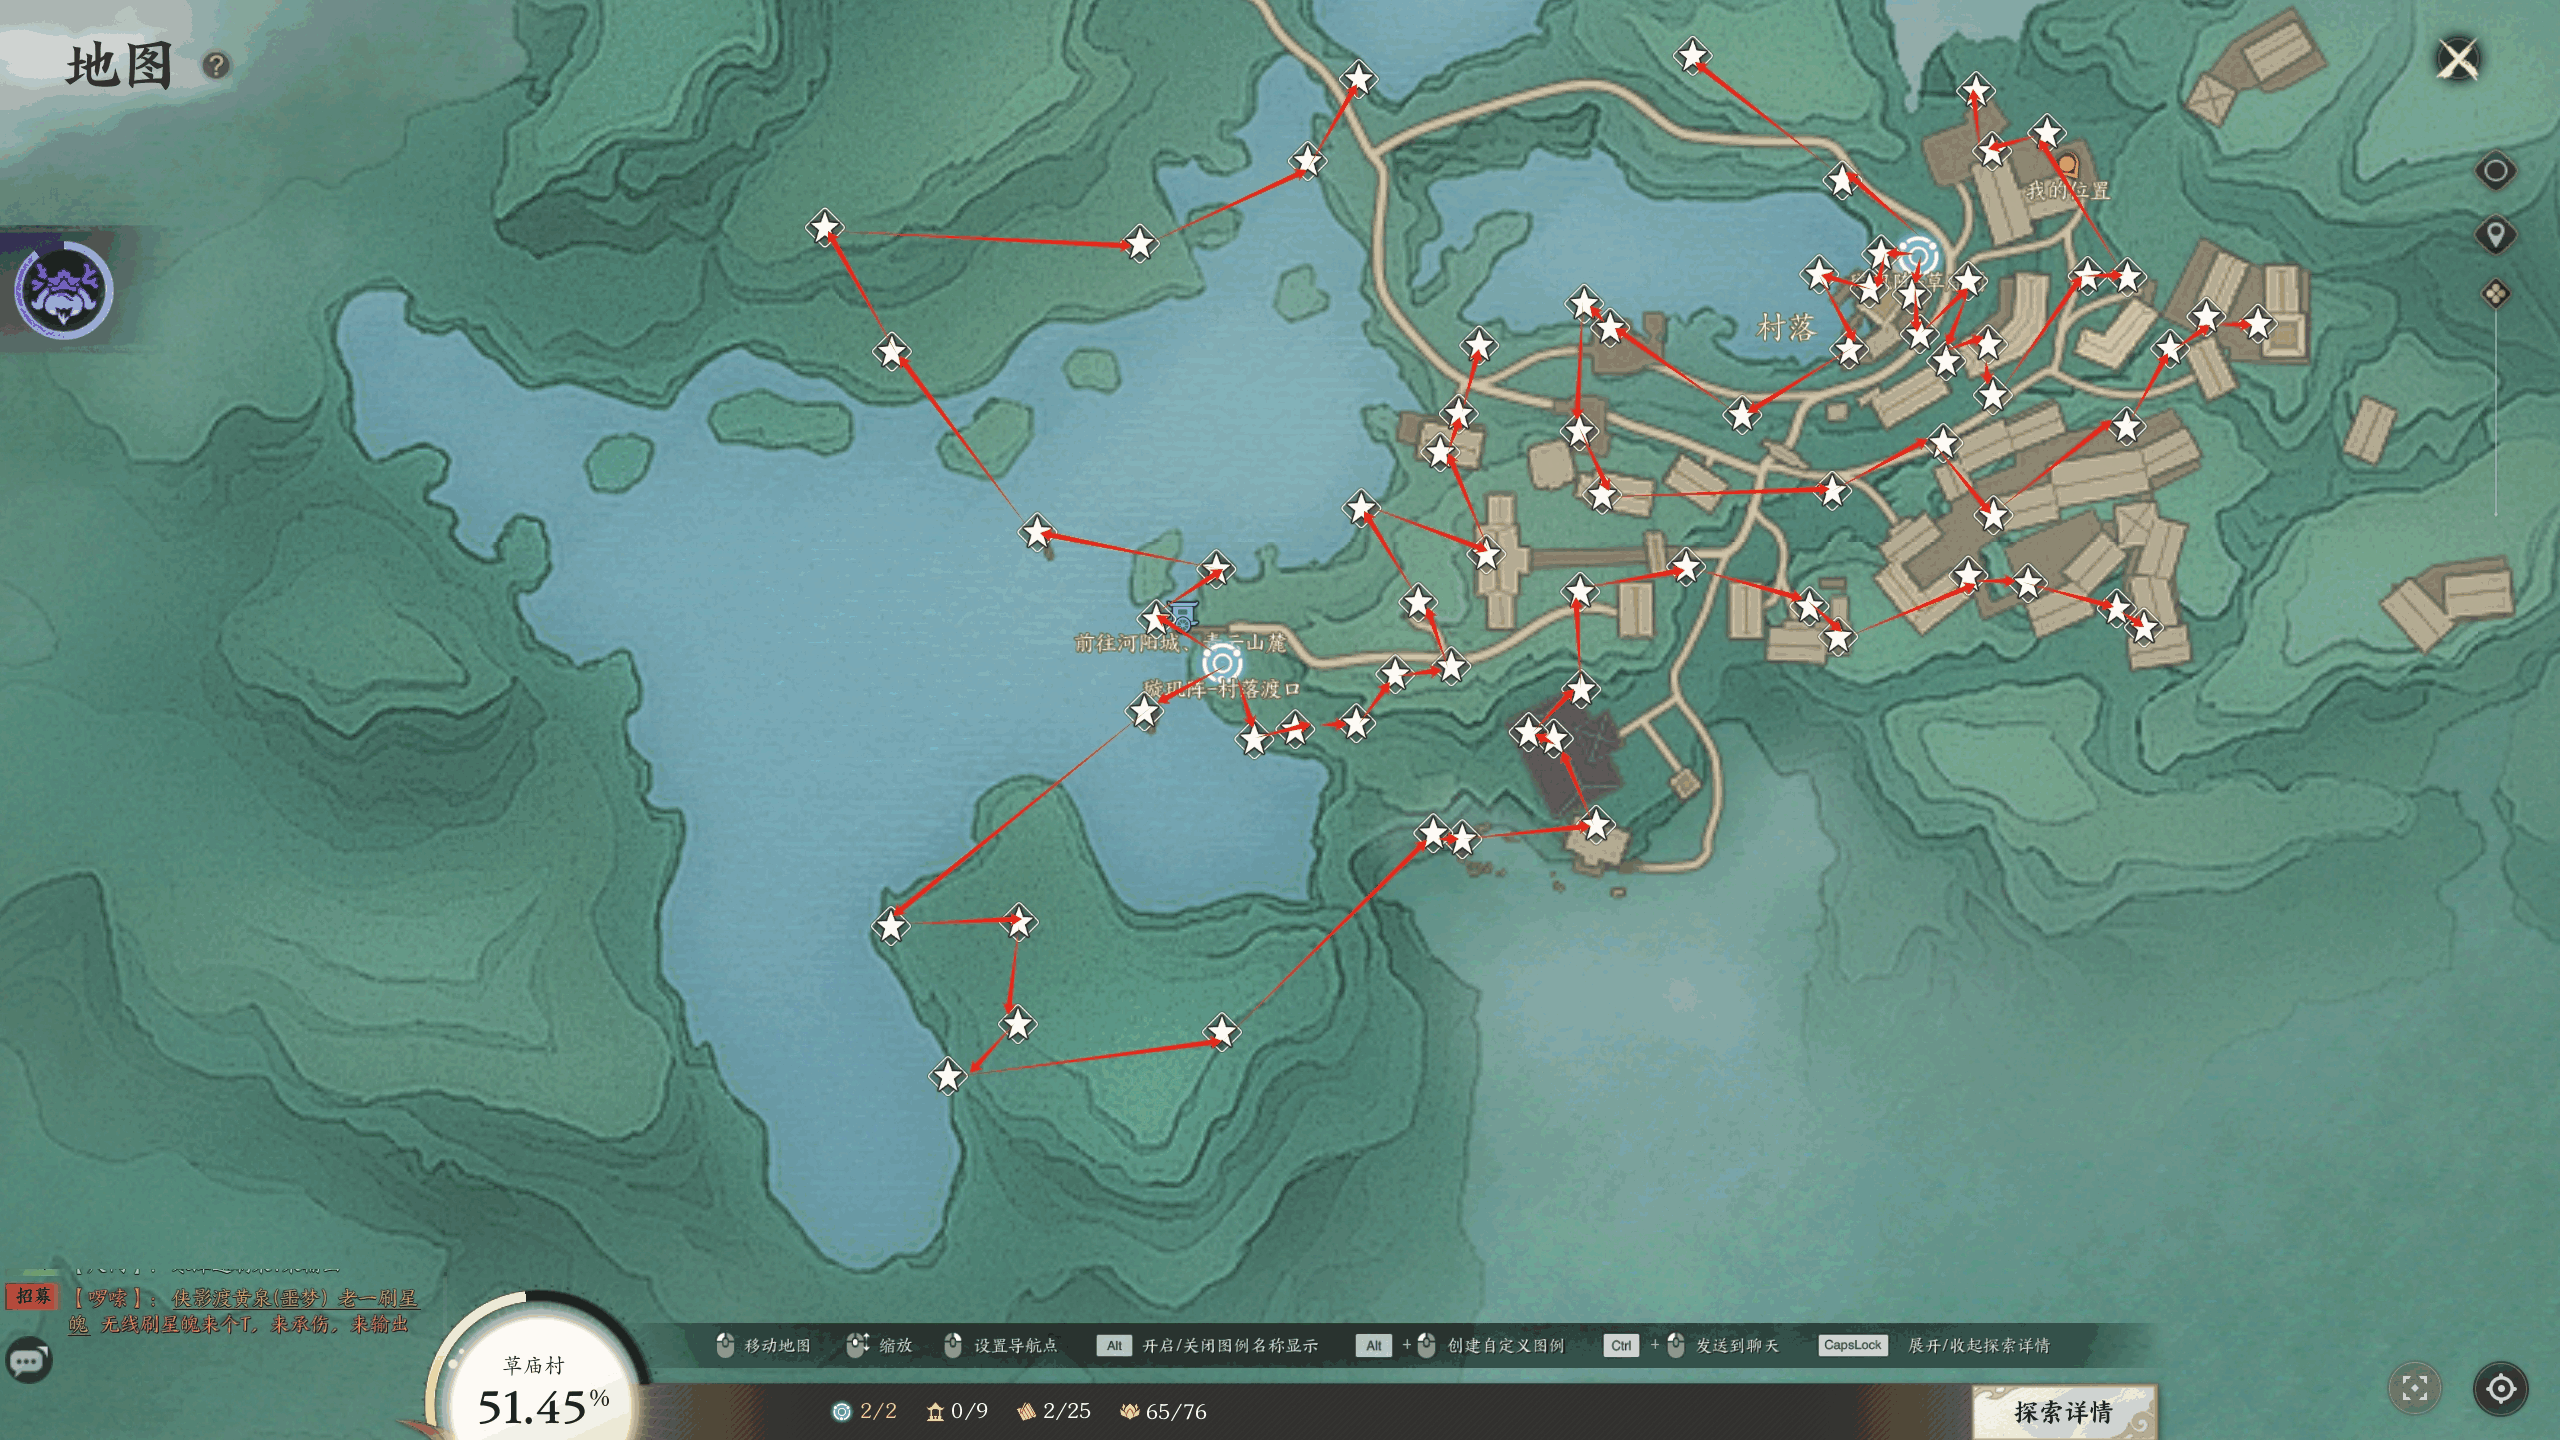Click the red 招募 recruitment tag

tap(32, 1296)
